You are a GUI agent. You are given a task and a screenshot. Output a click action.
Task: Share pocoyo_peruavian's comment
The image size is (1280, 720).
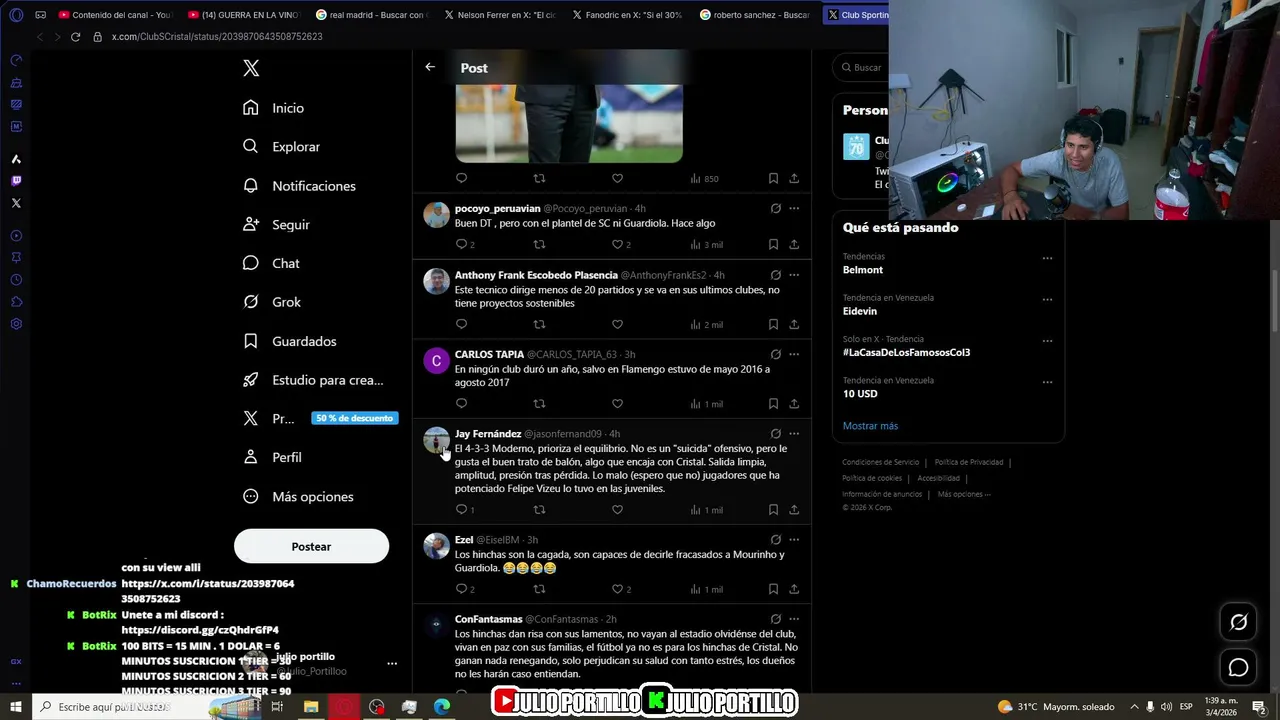click(794, 244)
